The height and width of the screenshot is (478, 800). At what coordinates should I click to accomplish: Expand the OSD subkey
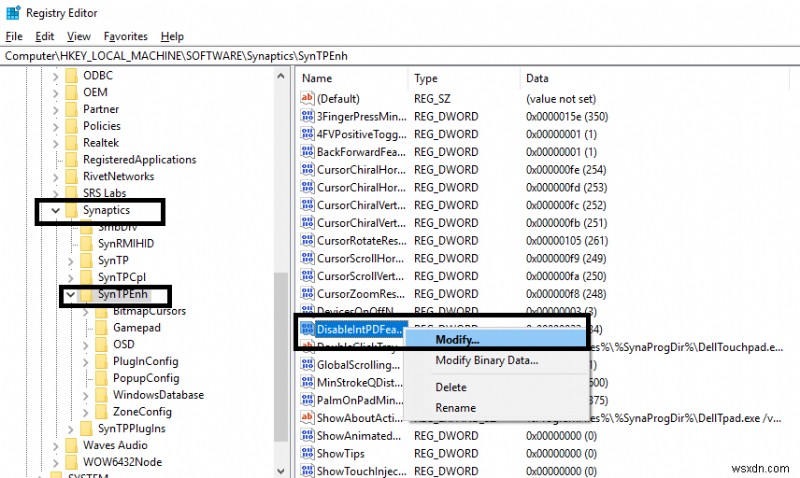(x=85, y=345)
